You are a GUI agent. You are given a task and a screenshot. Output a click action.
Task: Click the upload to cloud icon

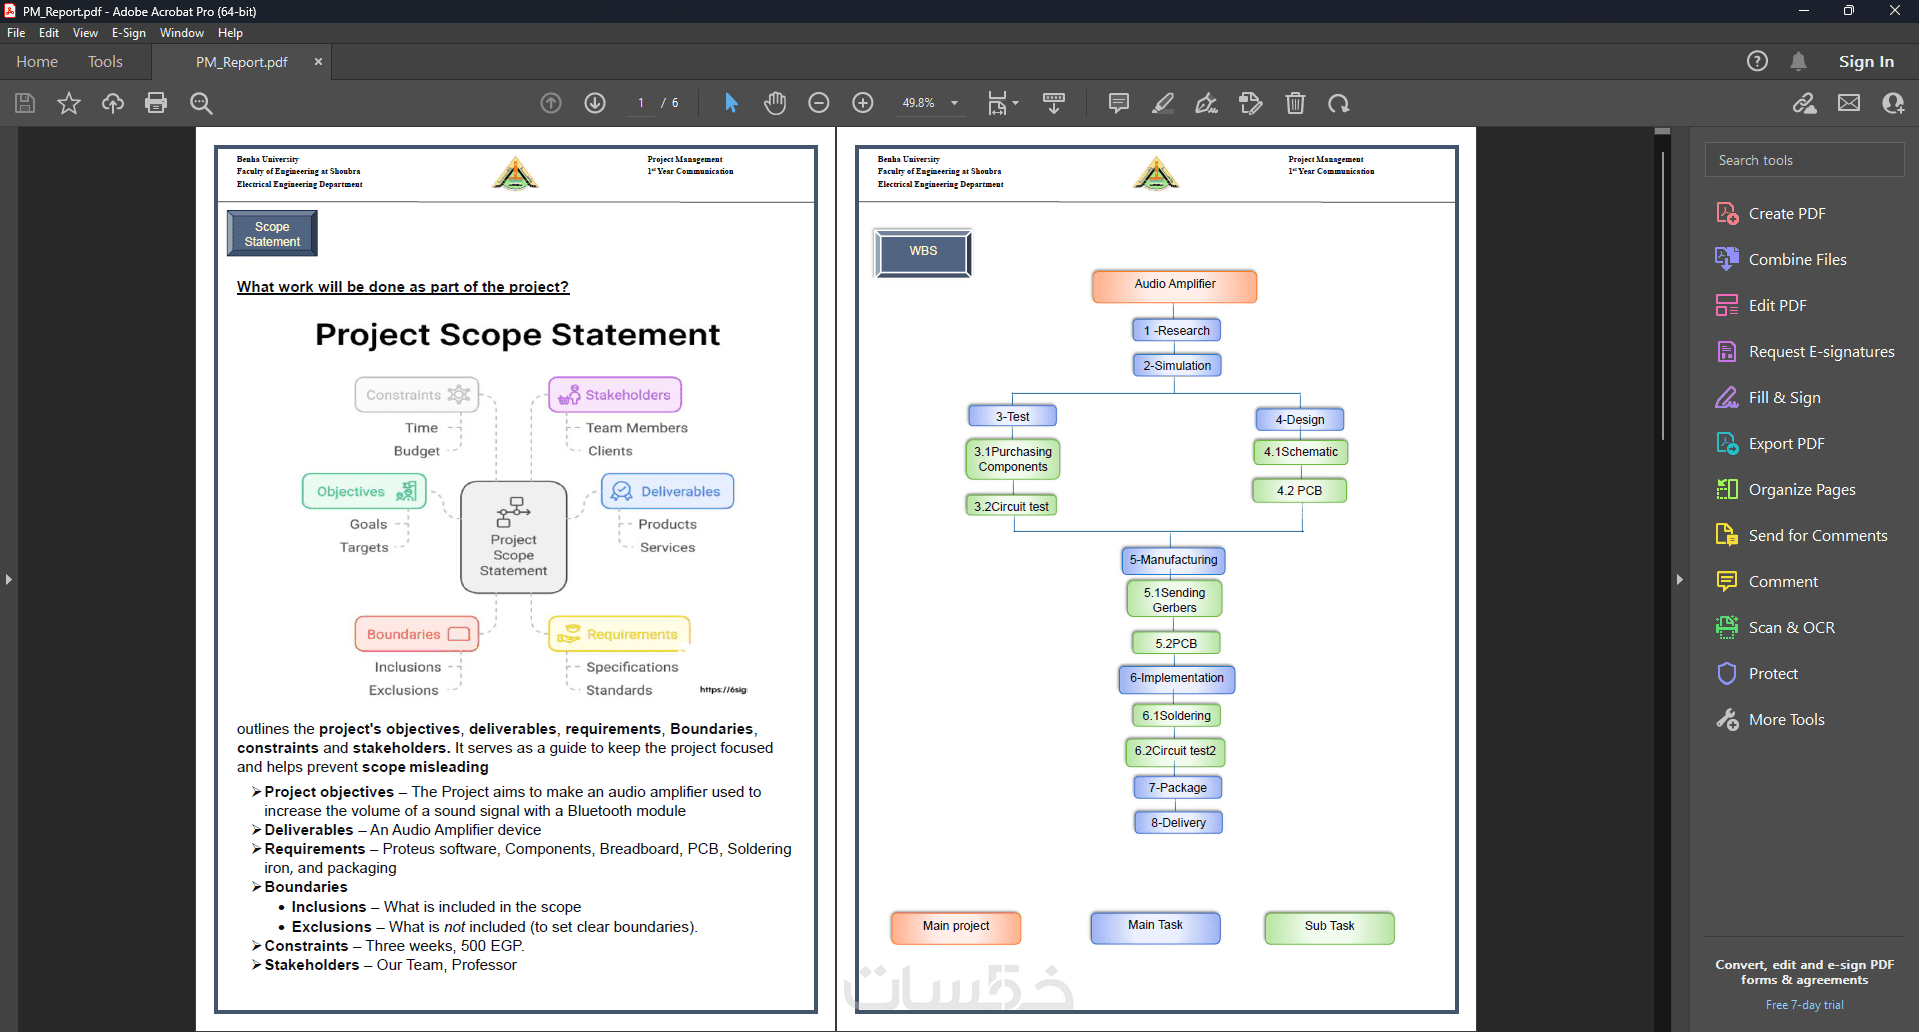(113, 103)
